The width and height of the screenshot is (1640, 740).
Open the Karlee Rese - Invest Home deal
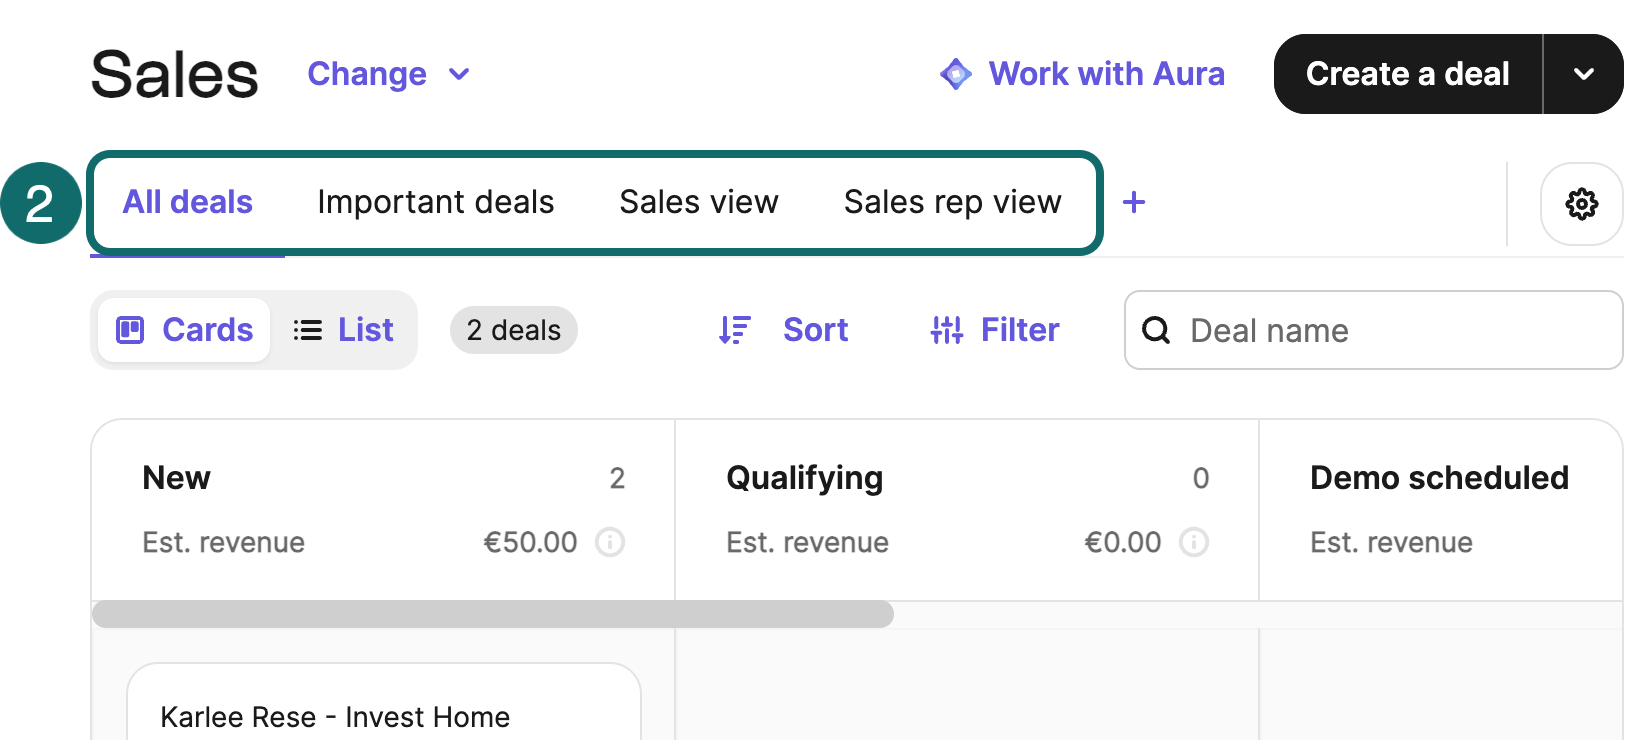coord(336,715)
